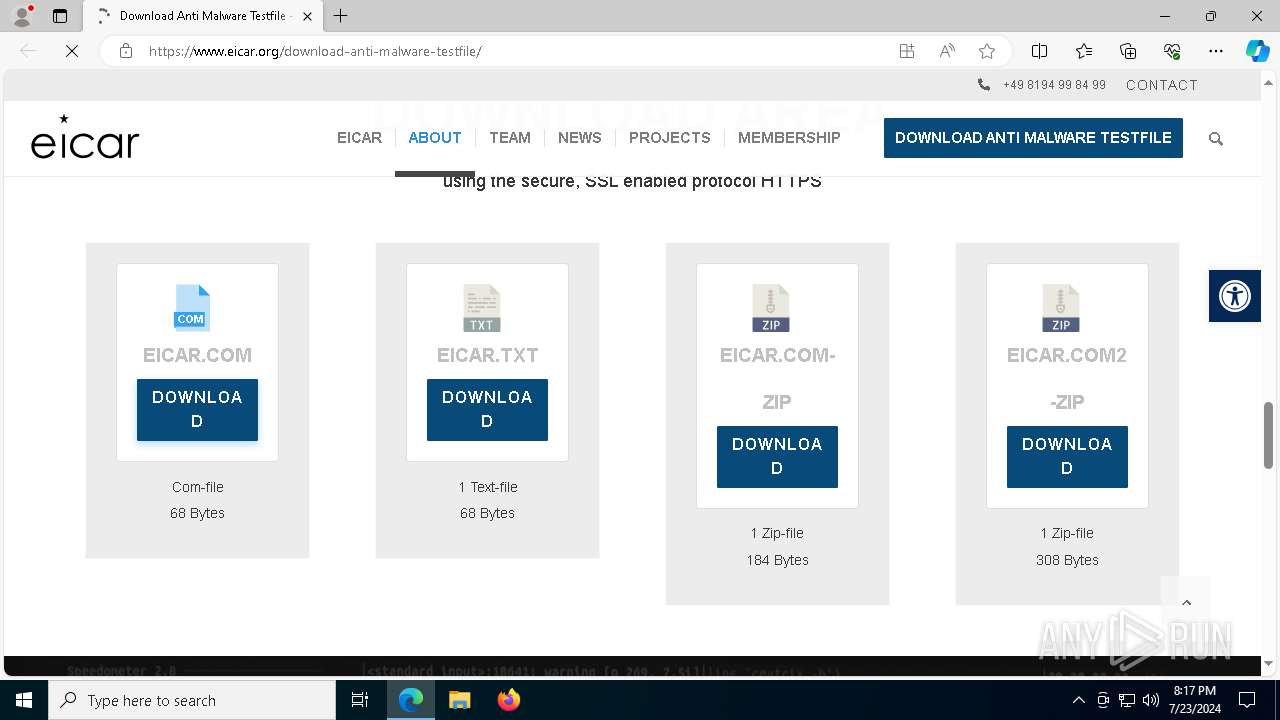The image size is (1280, 720).
Task: View site information lock icon
Action: click(126, 51)
